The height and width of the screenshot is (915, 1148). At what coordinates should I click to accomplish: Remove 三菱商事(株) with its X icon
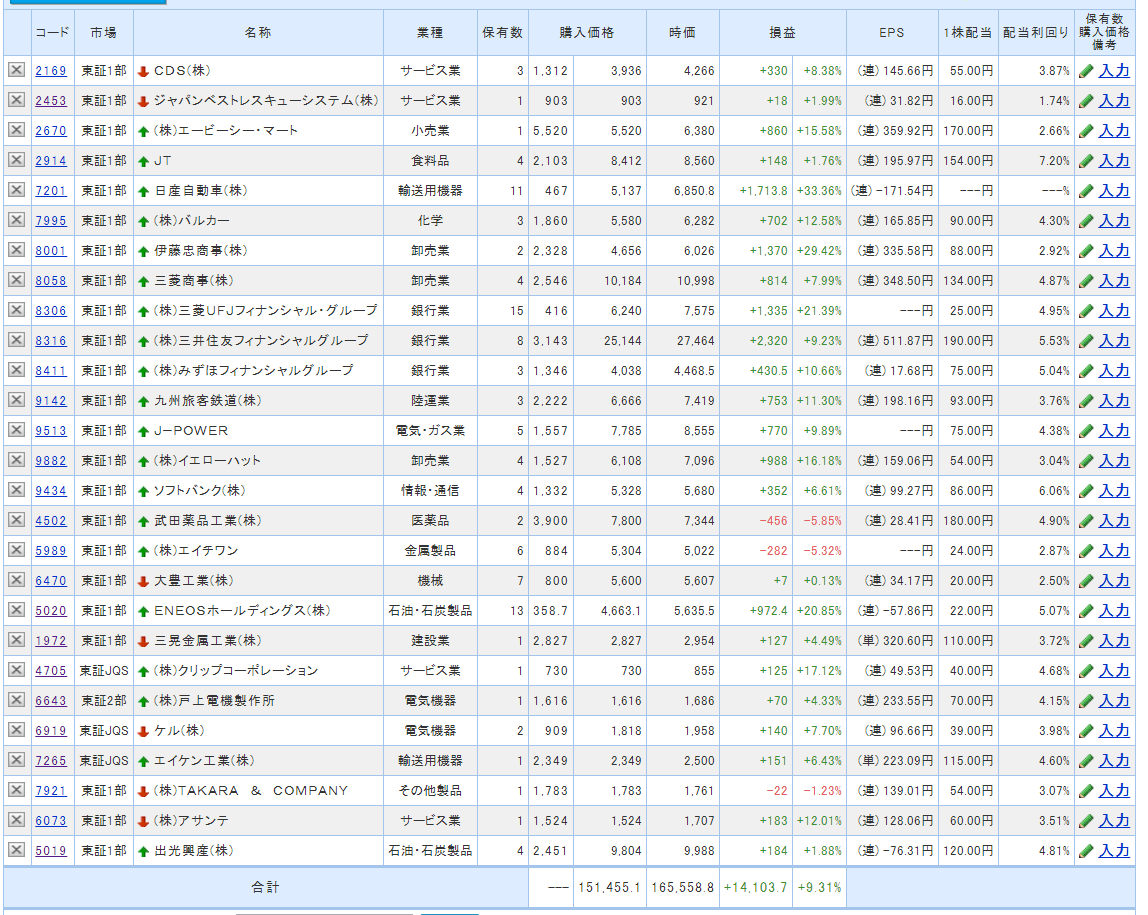click(16, 280)
